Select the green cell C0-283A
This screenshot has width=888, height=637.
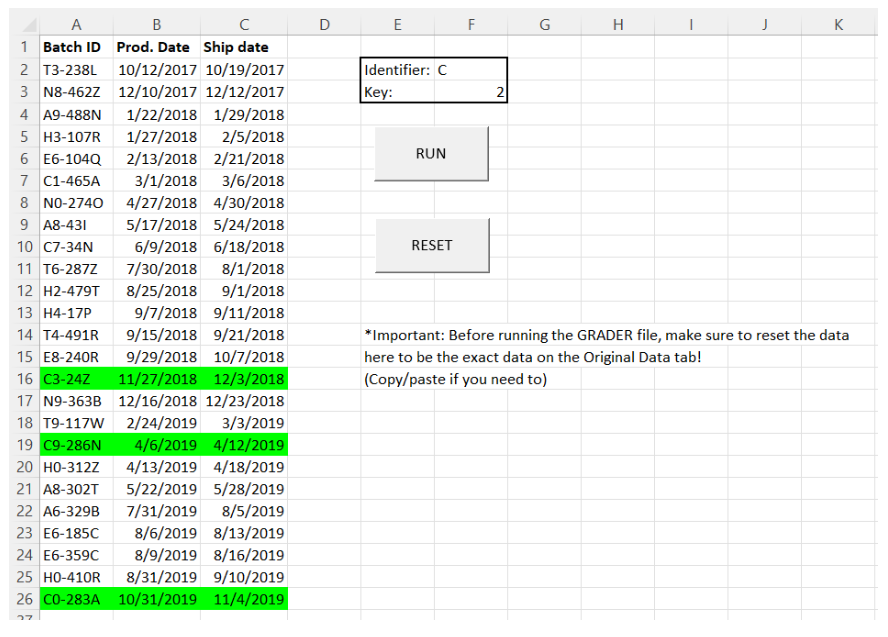pyautogui.click(x=76, y=598)
